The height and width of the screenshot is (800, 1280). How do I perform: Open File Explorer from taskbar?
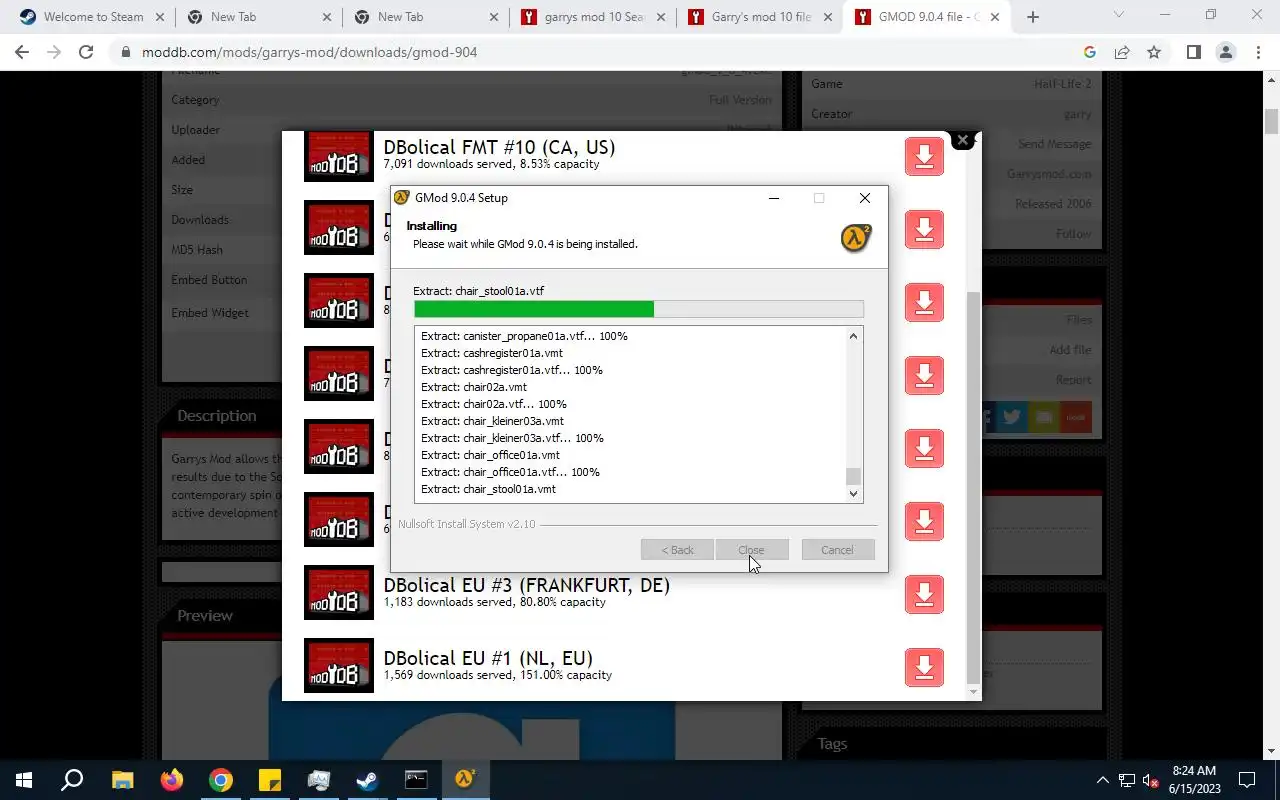tap(122, 780)
